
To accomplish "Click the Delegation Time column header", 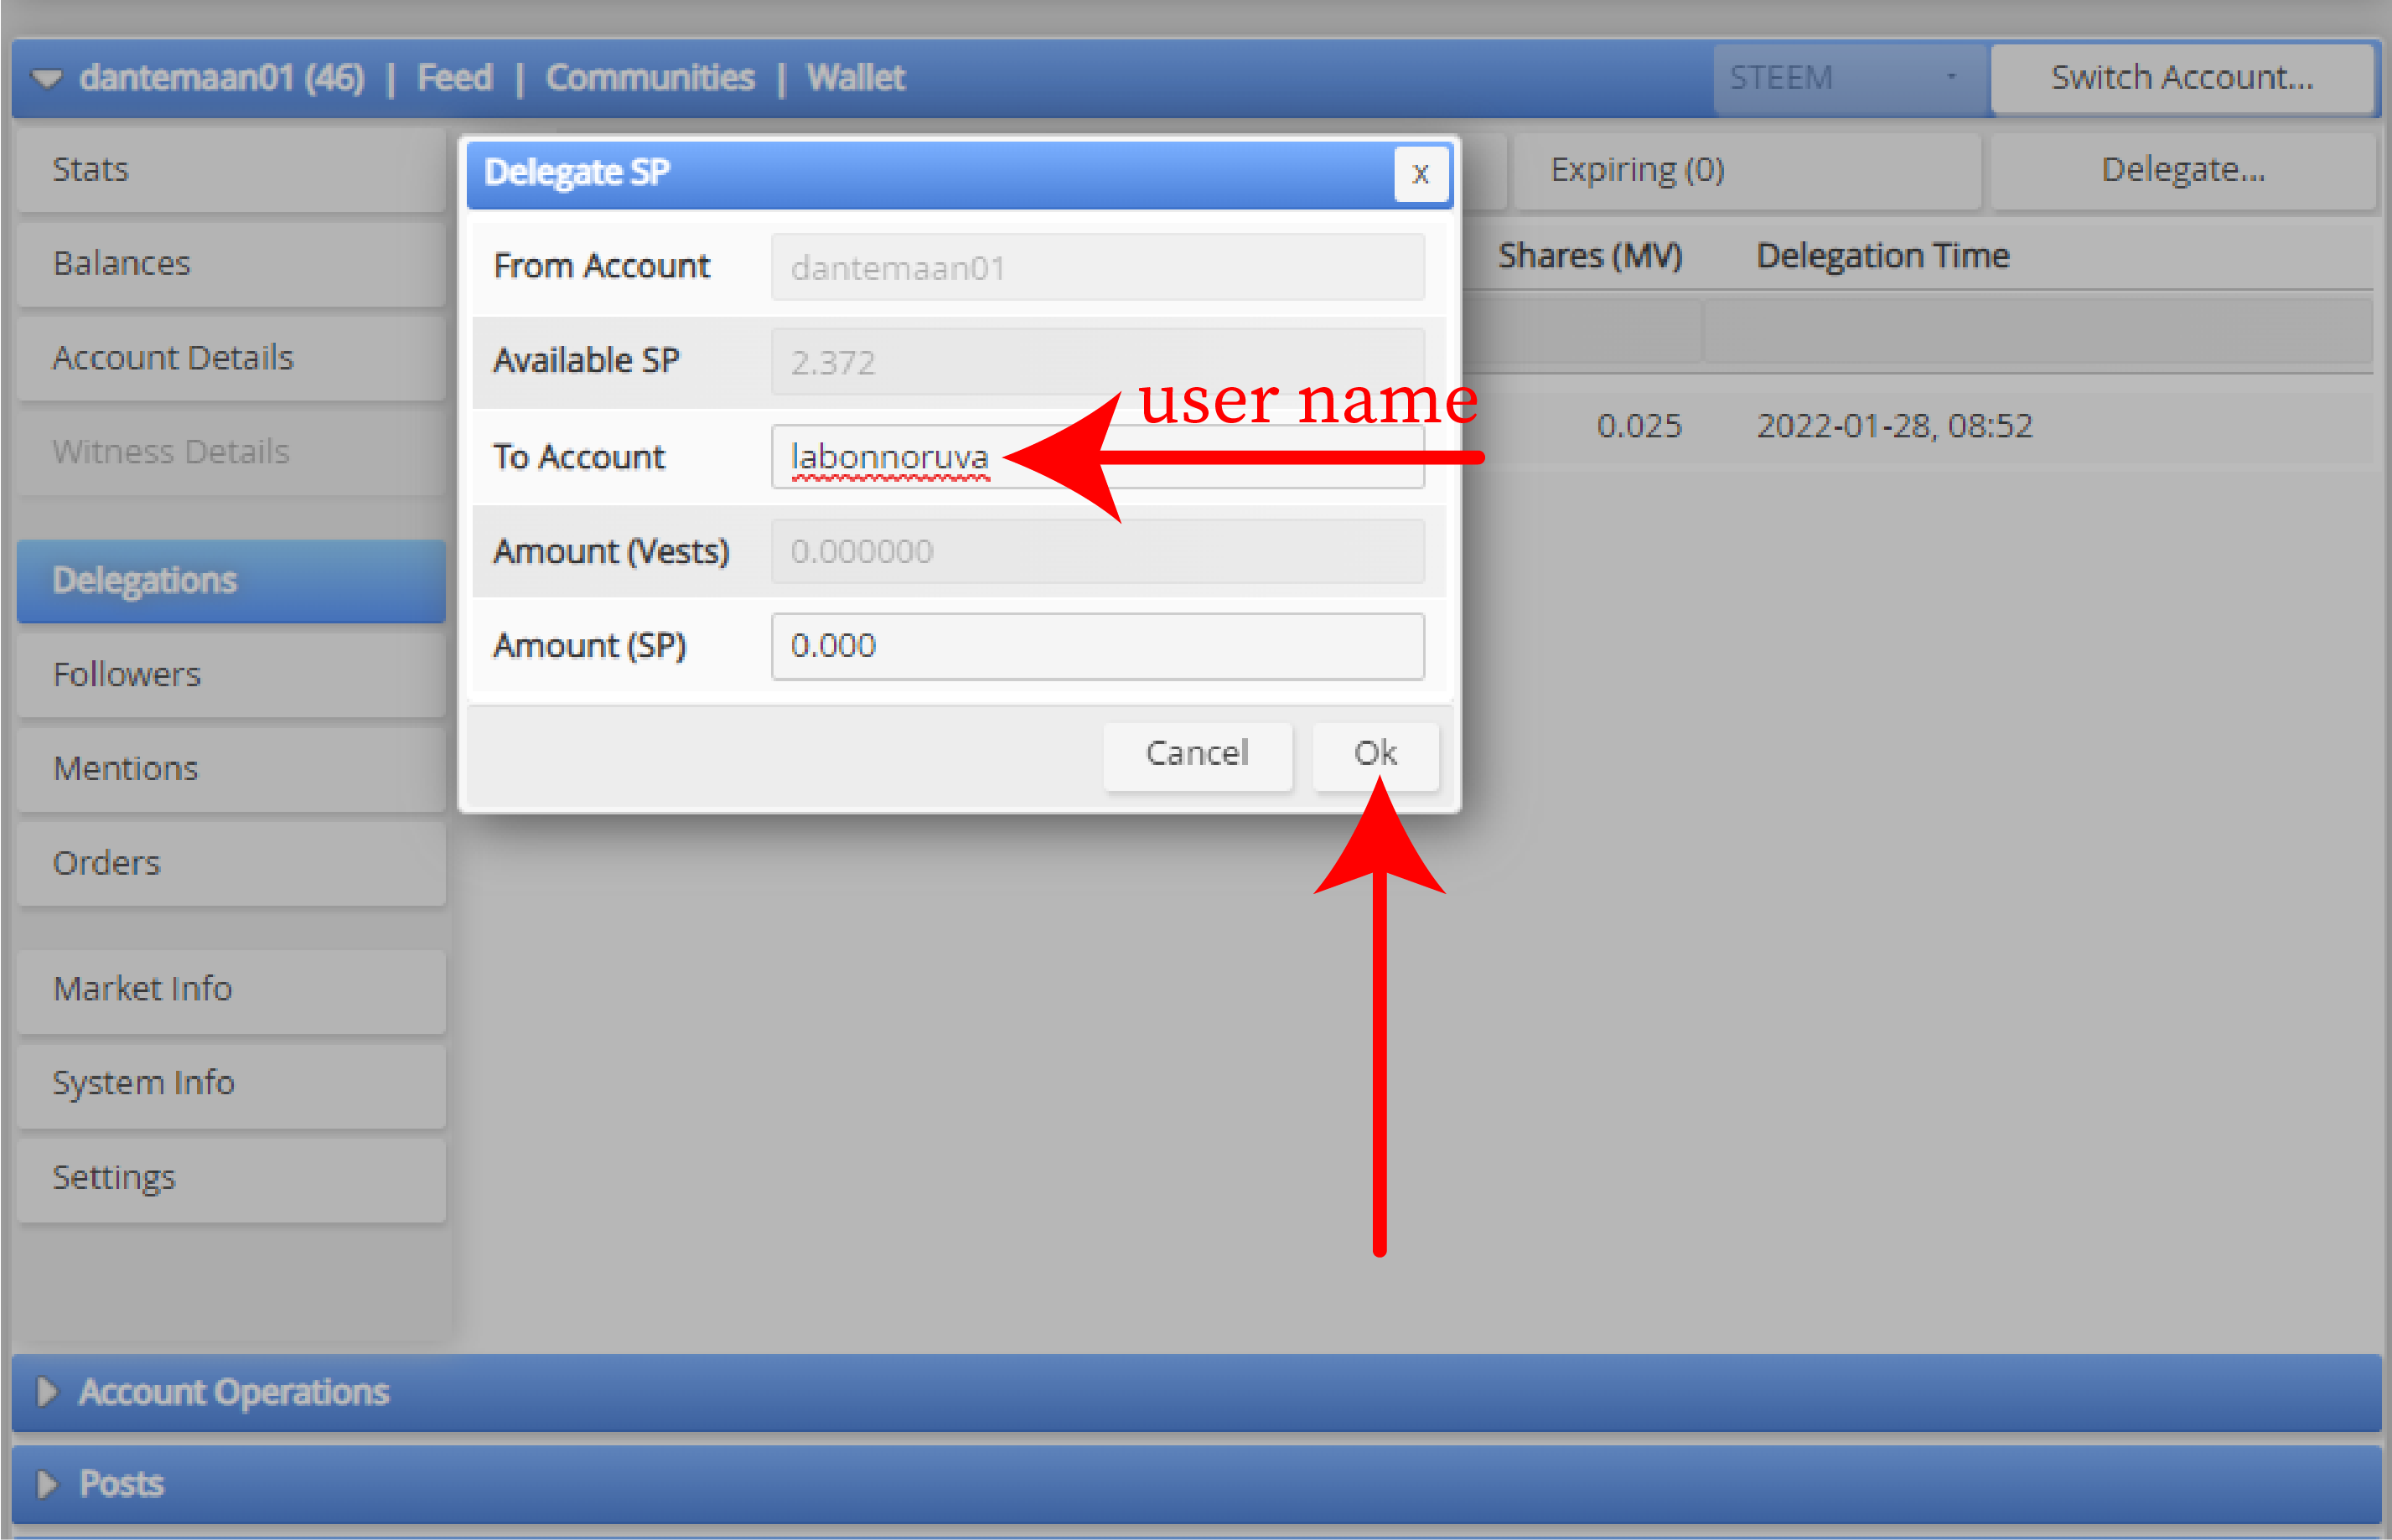I will [x=1883, y=256].
